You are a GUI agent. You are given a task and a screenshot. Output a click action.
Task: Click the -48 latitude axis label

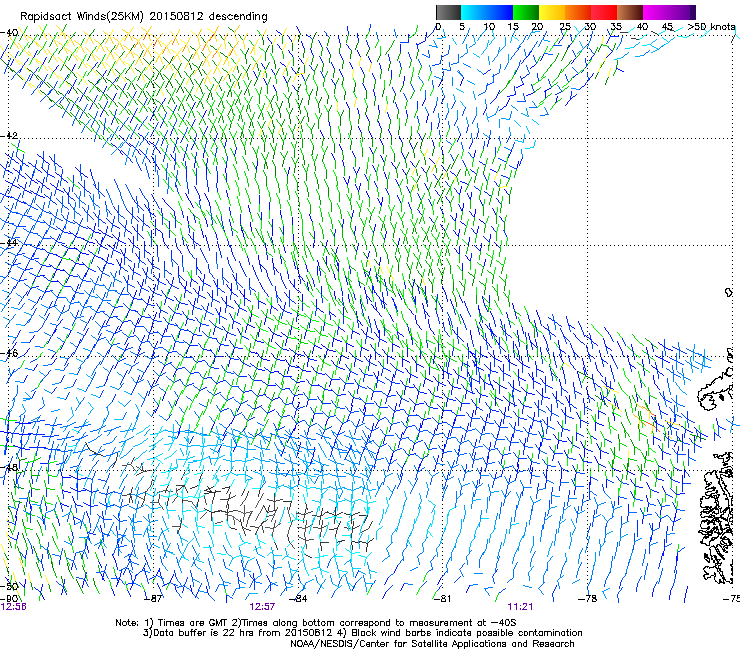pyautogui.click(x=9, y=467)
